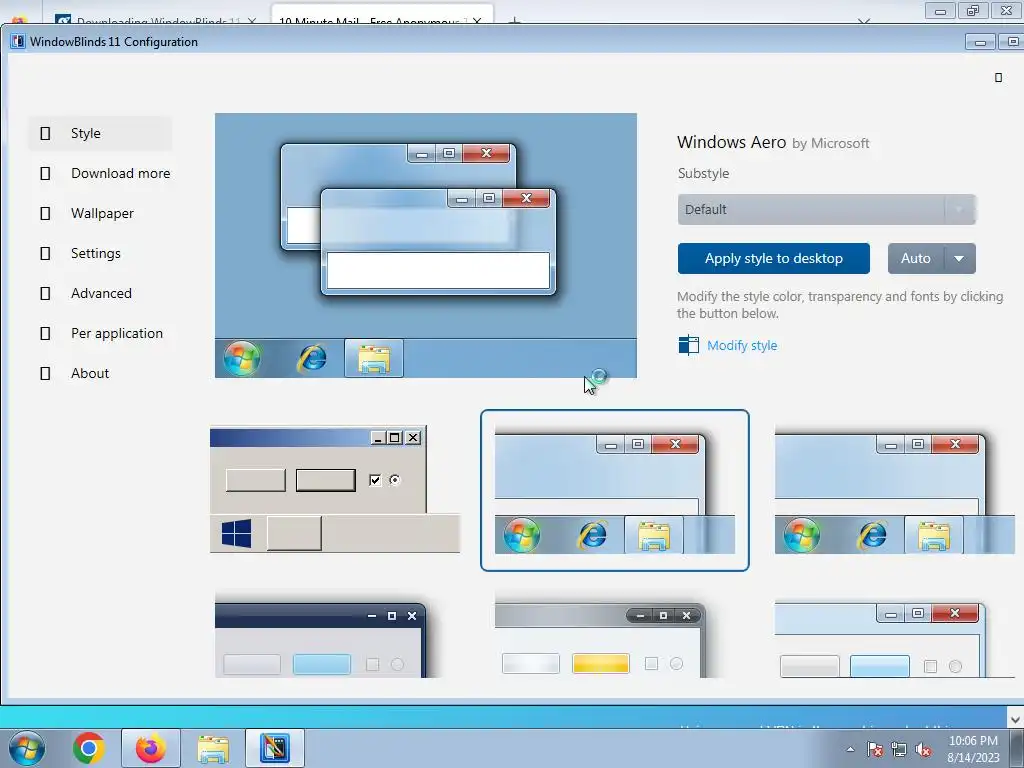Click the Style sidebar icon
The width and height of the screenshot is (1024, 768).
45,133
